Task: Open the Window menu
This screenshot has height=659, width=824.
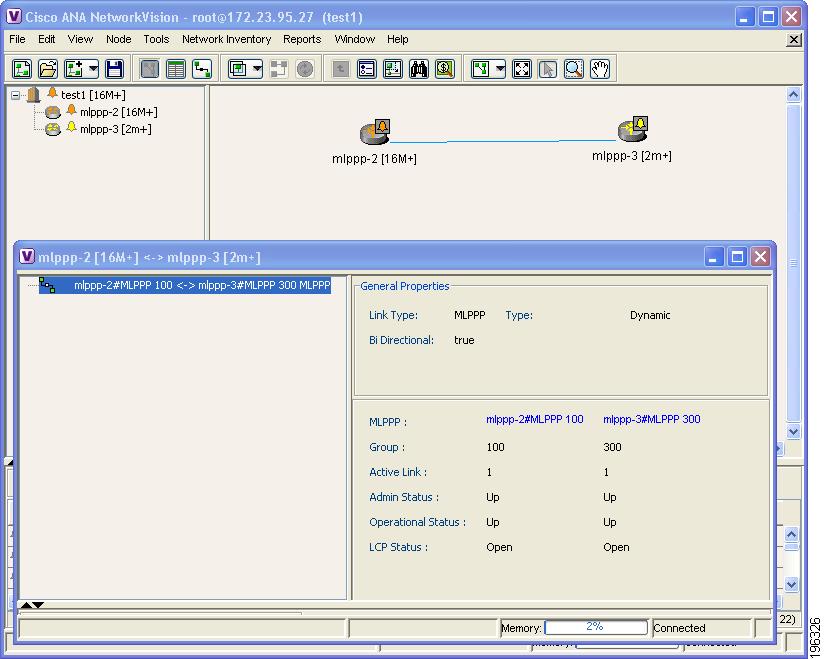Action: point(355,39)
